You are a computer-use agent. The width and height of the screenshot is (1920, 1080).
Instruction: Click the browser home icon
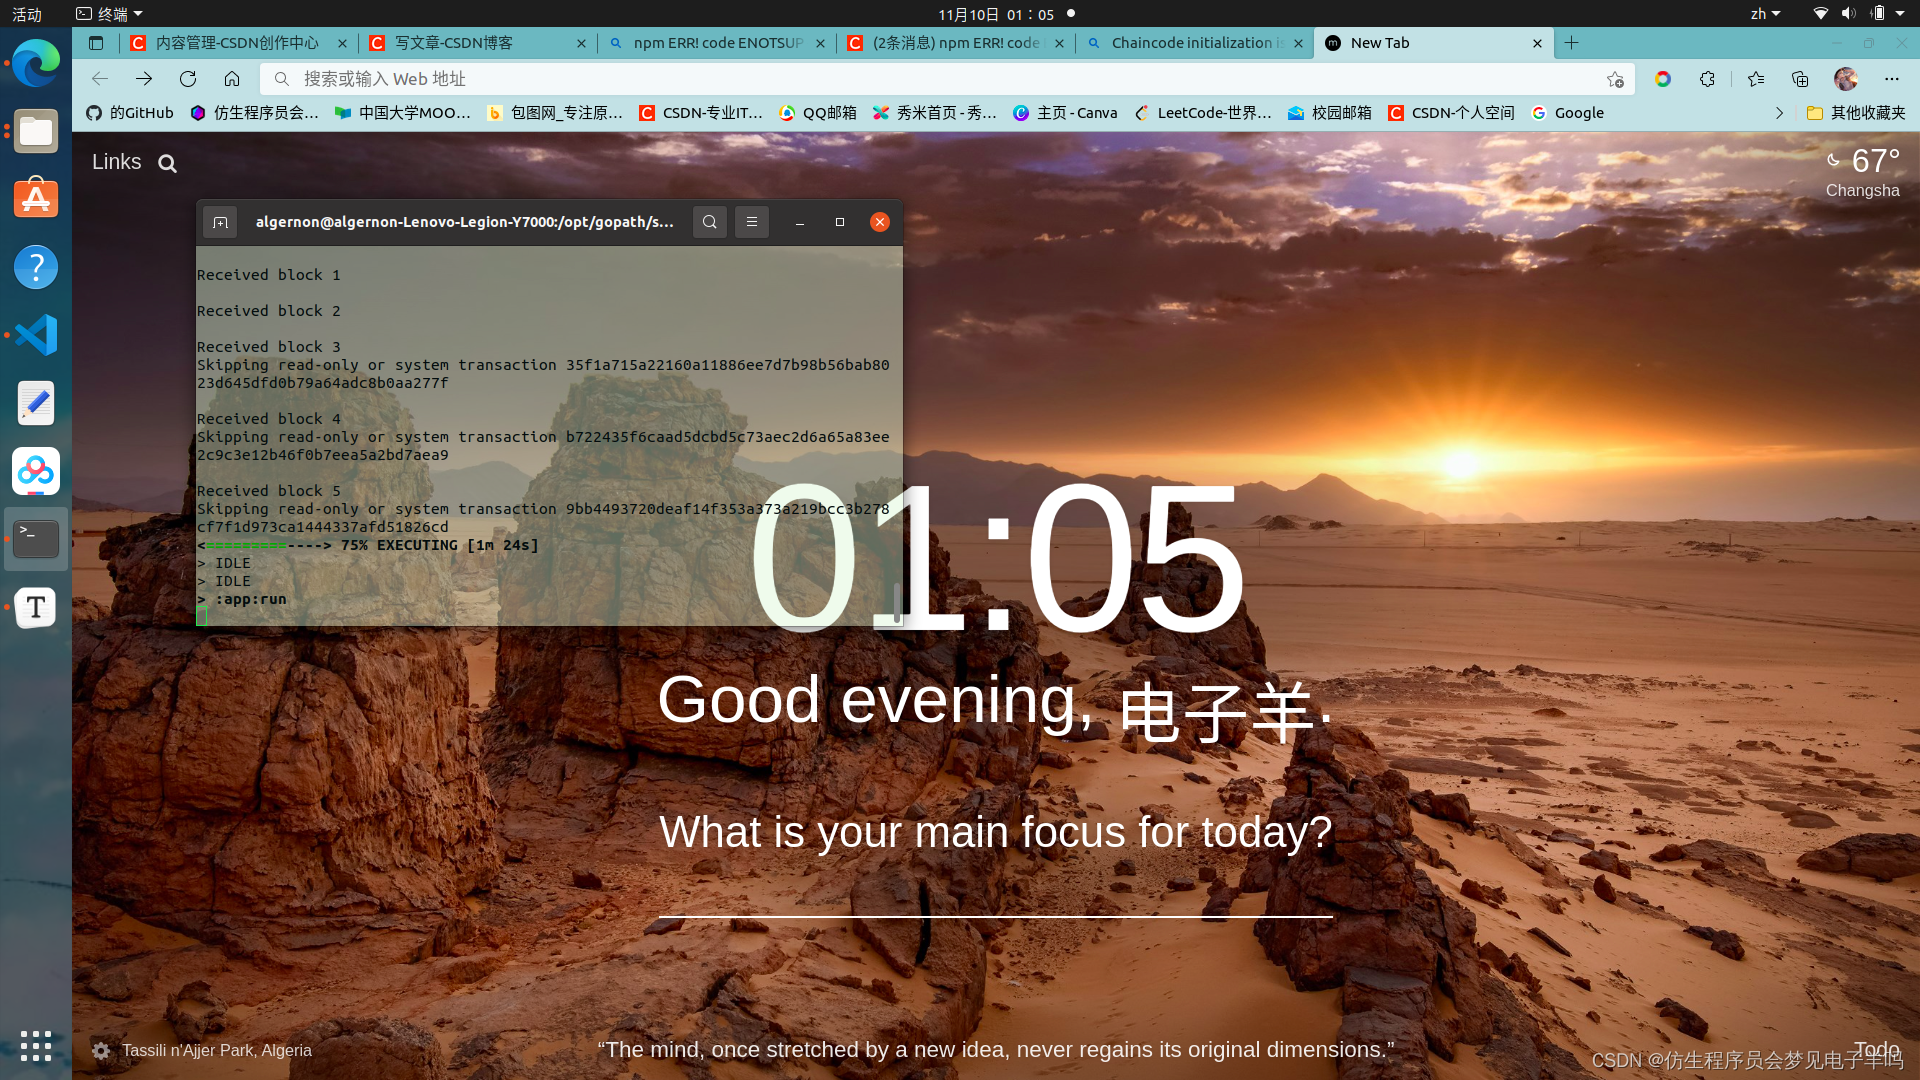click(x=232, y=79)
